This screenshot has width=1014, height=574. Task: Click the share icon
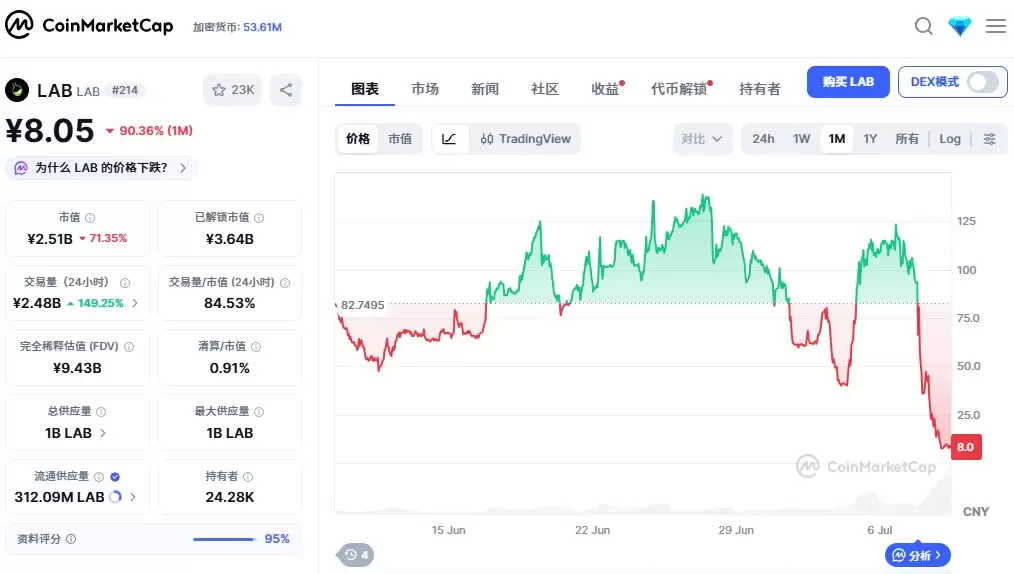286,90
